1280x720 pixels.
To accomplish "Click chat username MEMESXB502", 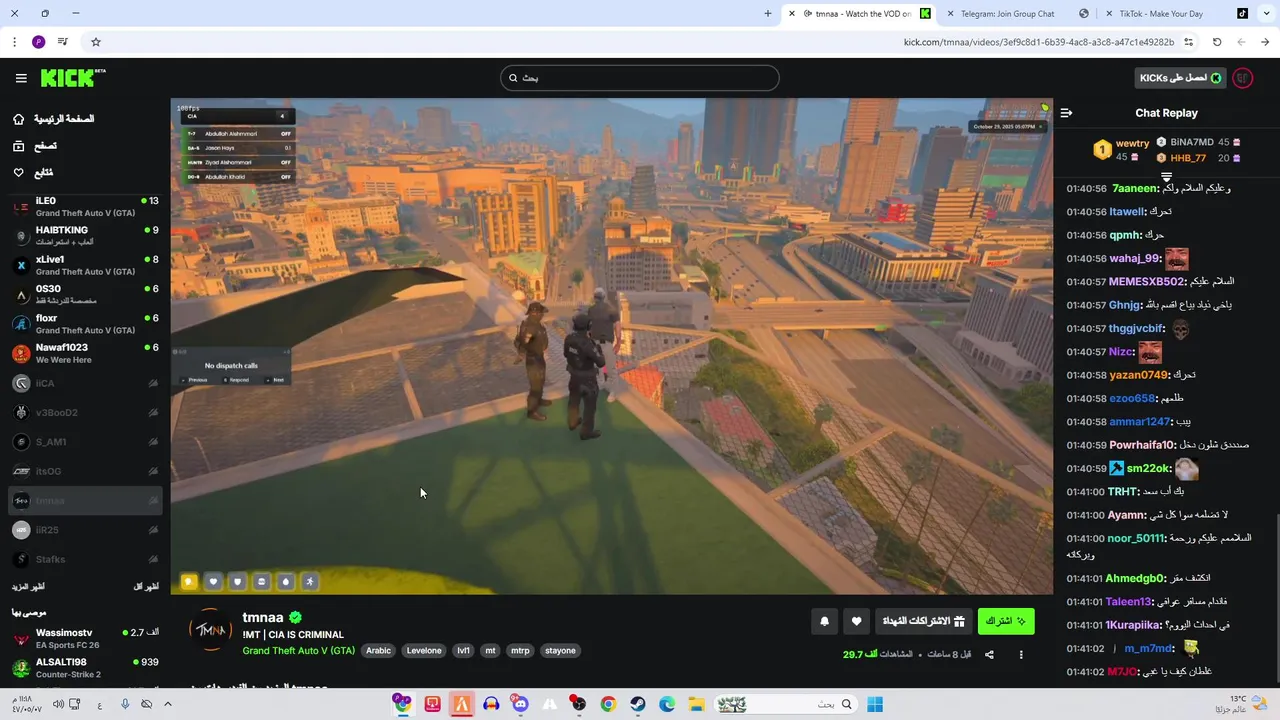I will tap(1147, 282).
